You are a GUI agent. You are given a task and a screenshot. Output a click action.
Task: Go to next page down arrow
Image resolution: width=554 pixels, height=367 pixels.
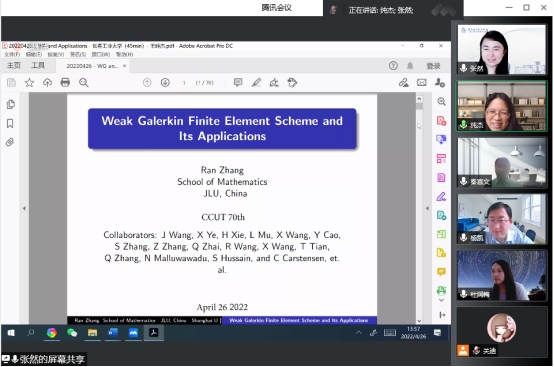pos(165,83)
